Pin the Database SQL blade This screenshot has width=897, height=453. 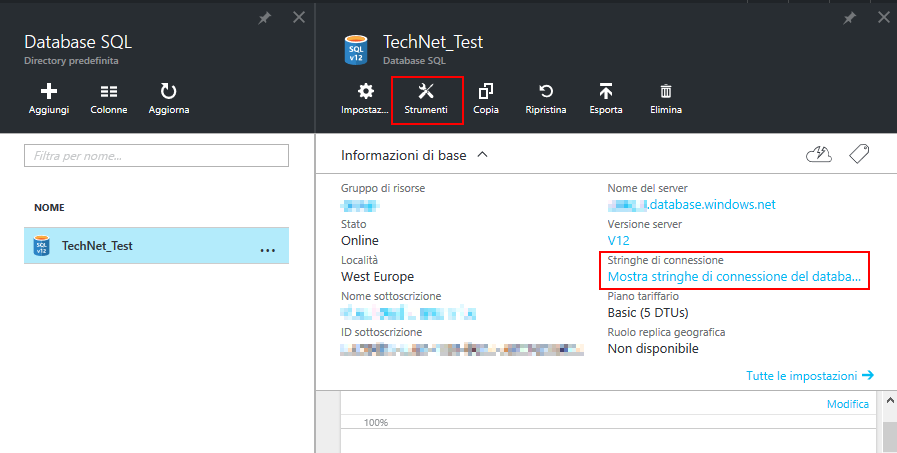click(x=264, y=18)
